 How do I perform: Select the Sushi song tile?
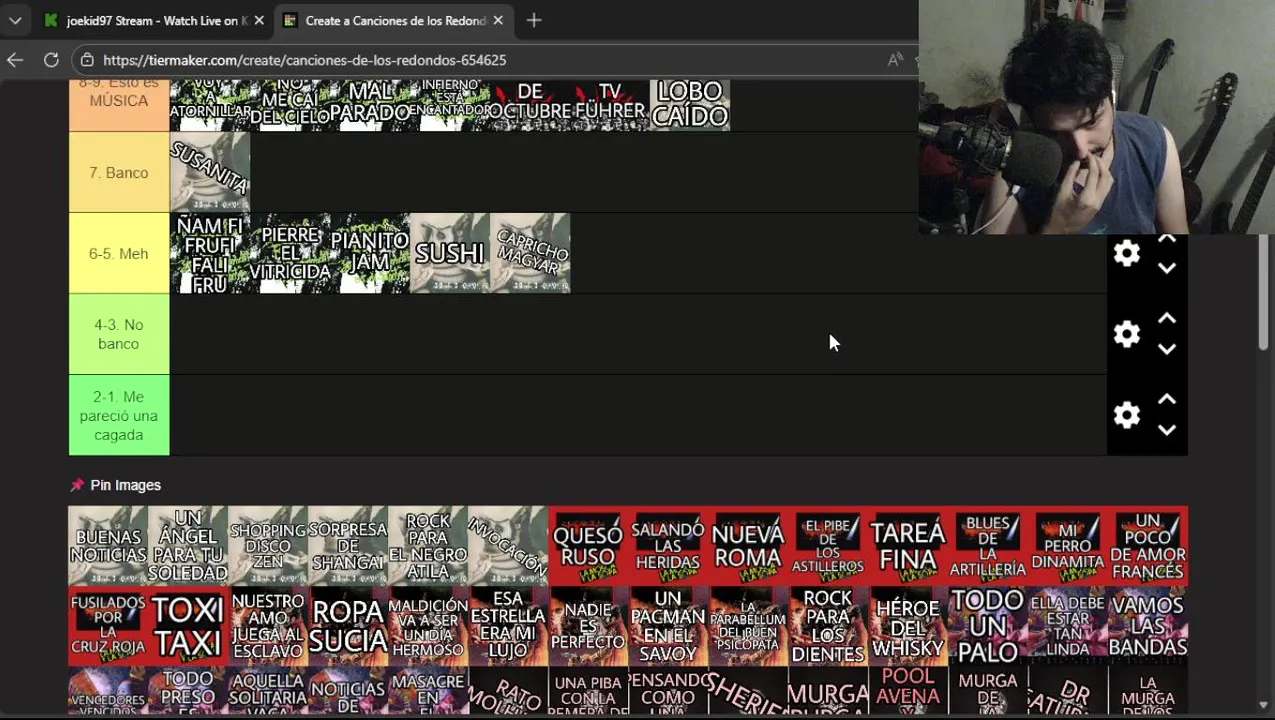point(450,253)
